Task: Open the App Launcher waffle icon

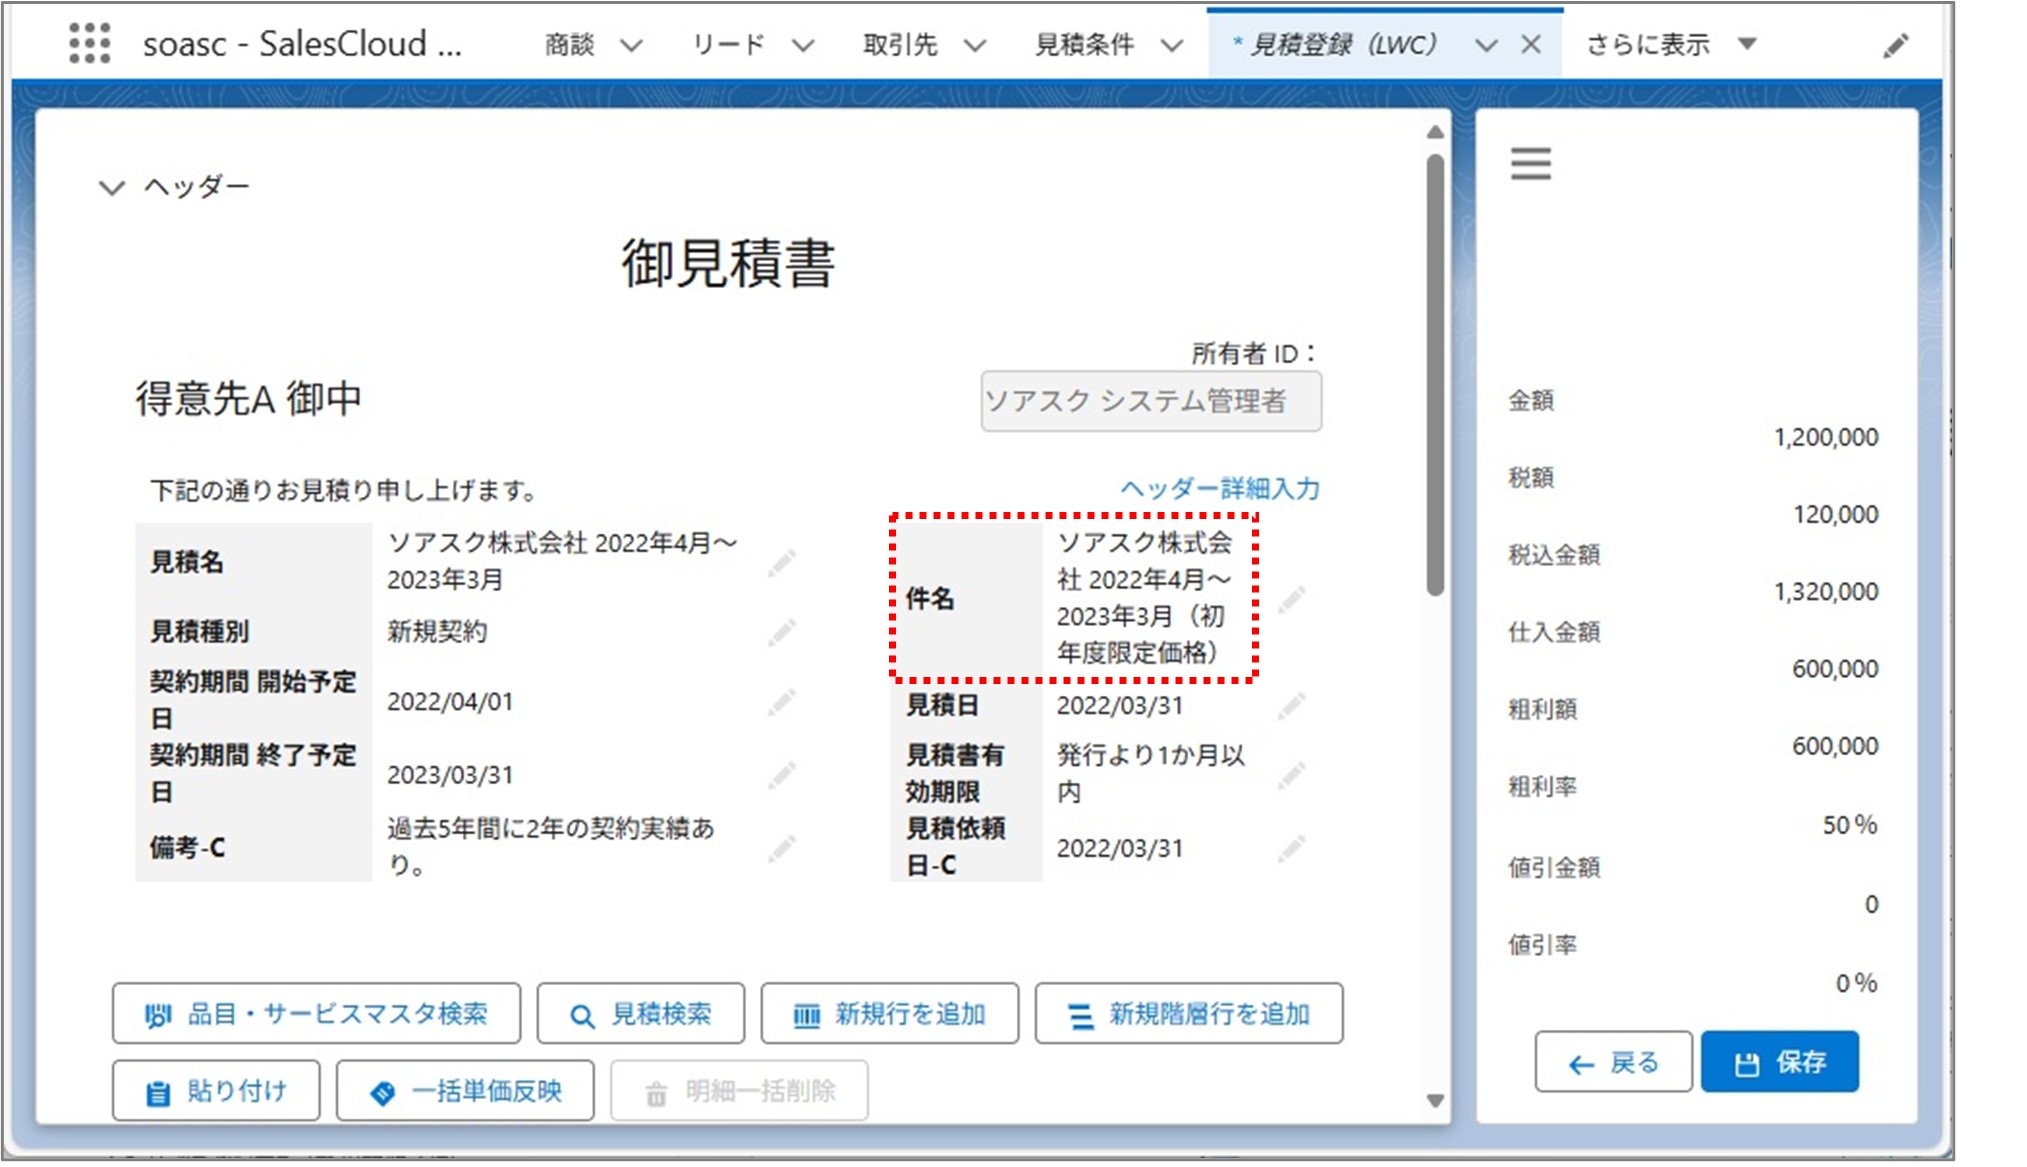Action: click(90, 44)
